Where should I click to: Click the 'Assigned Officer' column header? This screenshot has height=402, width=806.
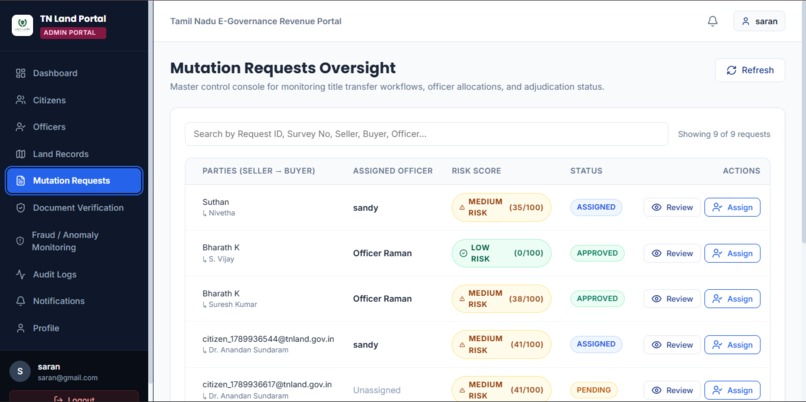(393, 171)
